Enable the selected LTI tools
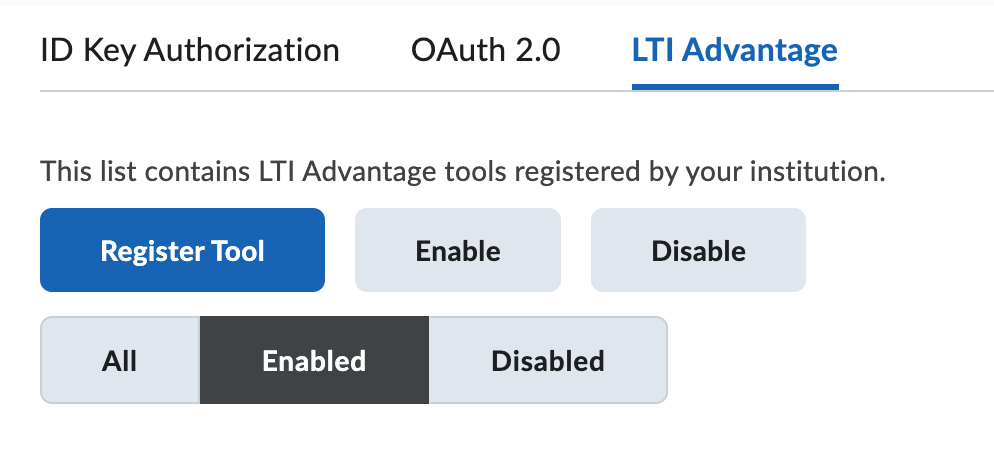This screenshot has height=472, width=994. coord(458,250)
